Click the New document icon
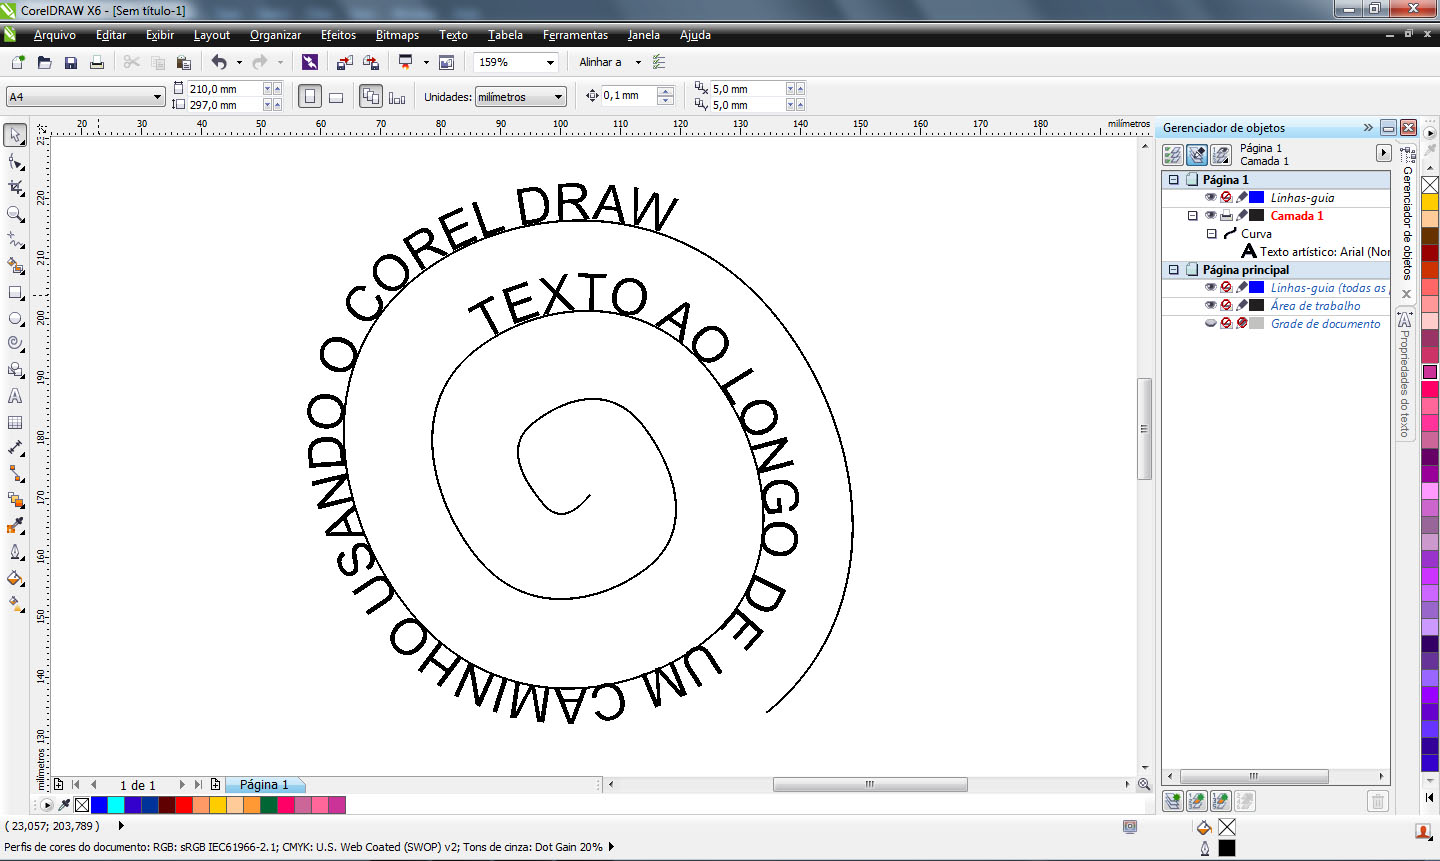 point(17,62)
